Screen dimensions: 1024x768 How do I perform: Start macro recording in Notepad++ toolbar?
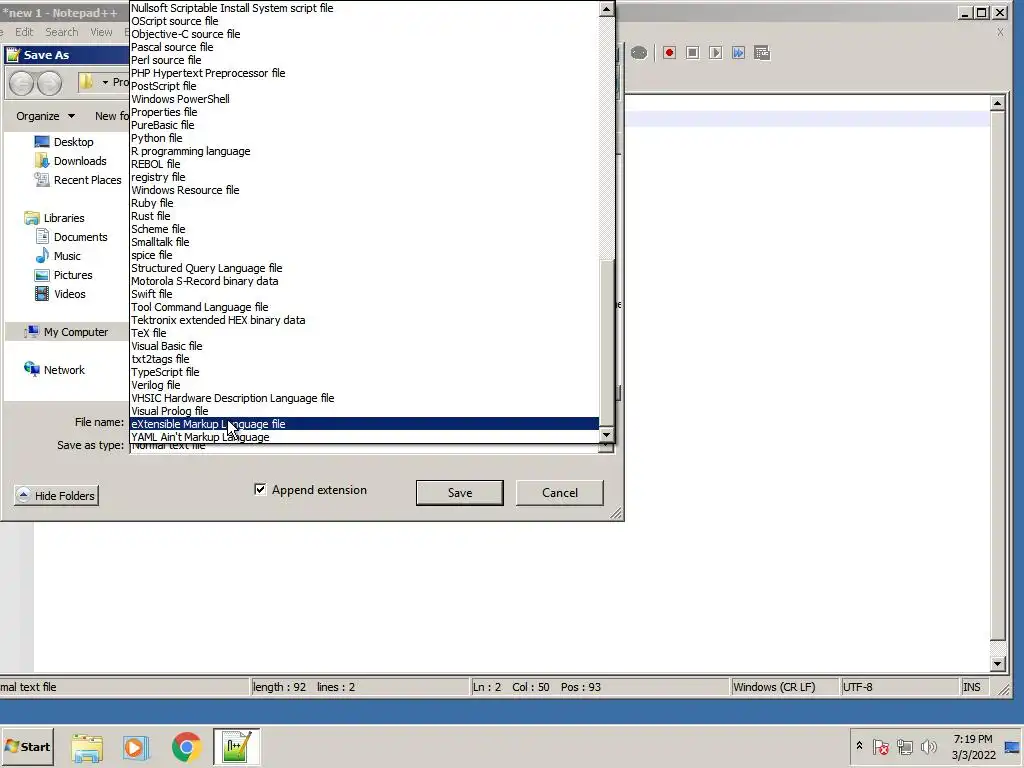[x=669, y=53]
